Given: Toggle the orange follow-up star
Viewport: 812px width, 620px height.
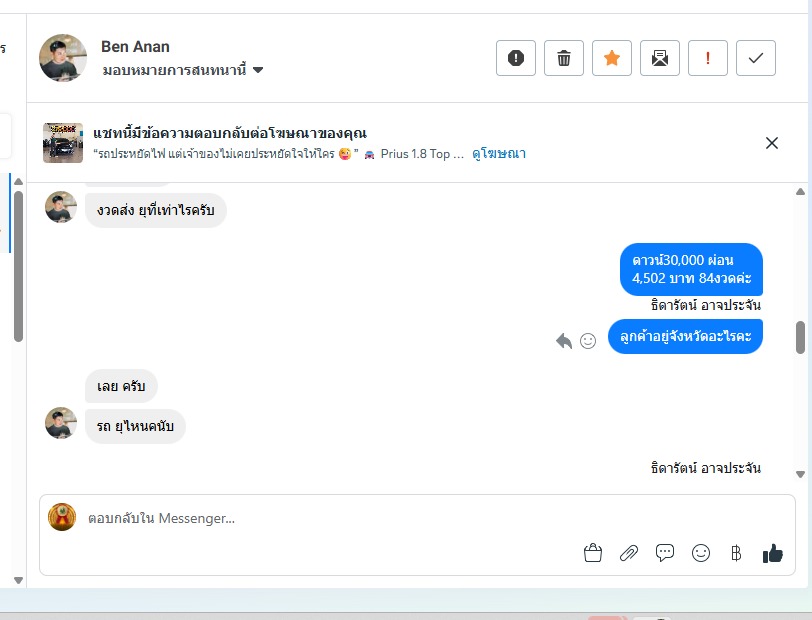Looking at the screenshot, I should (x=612, y=58).
